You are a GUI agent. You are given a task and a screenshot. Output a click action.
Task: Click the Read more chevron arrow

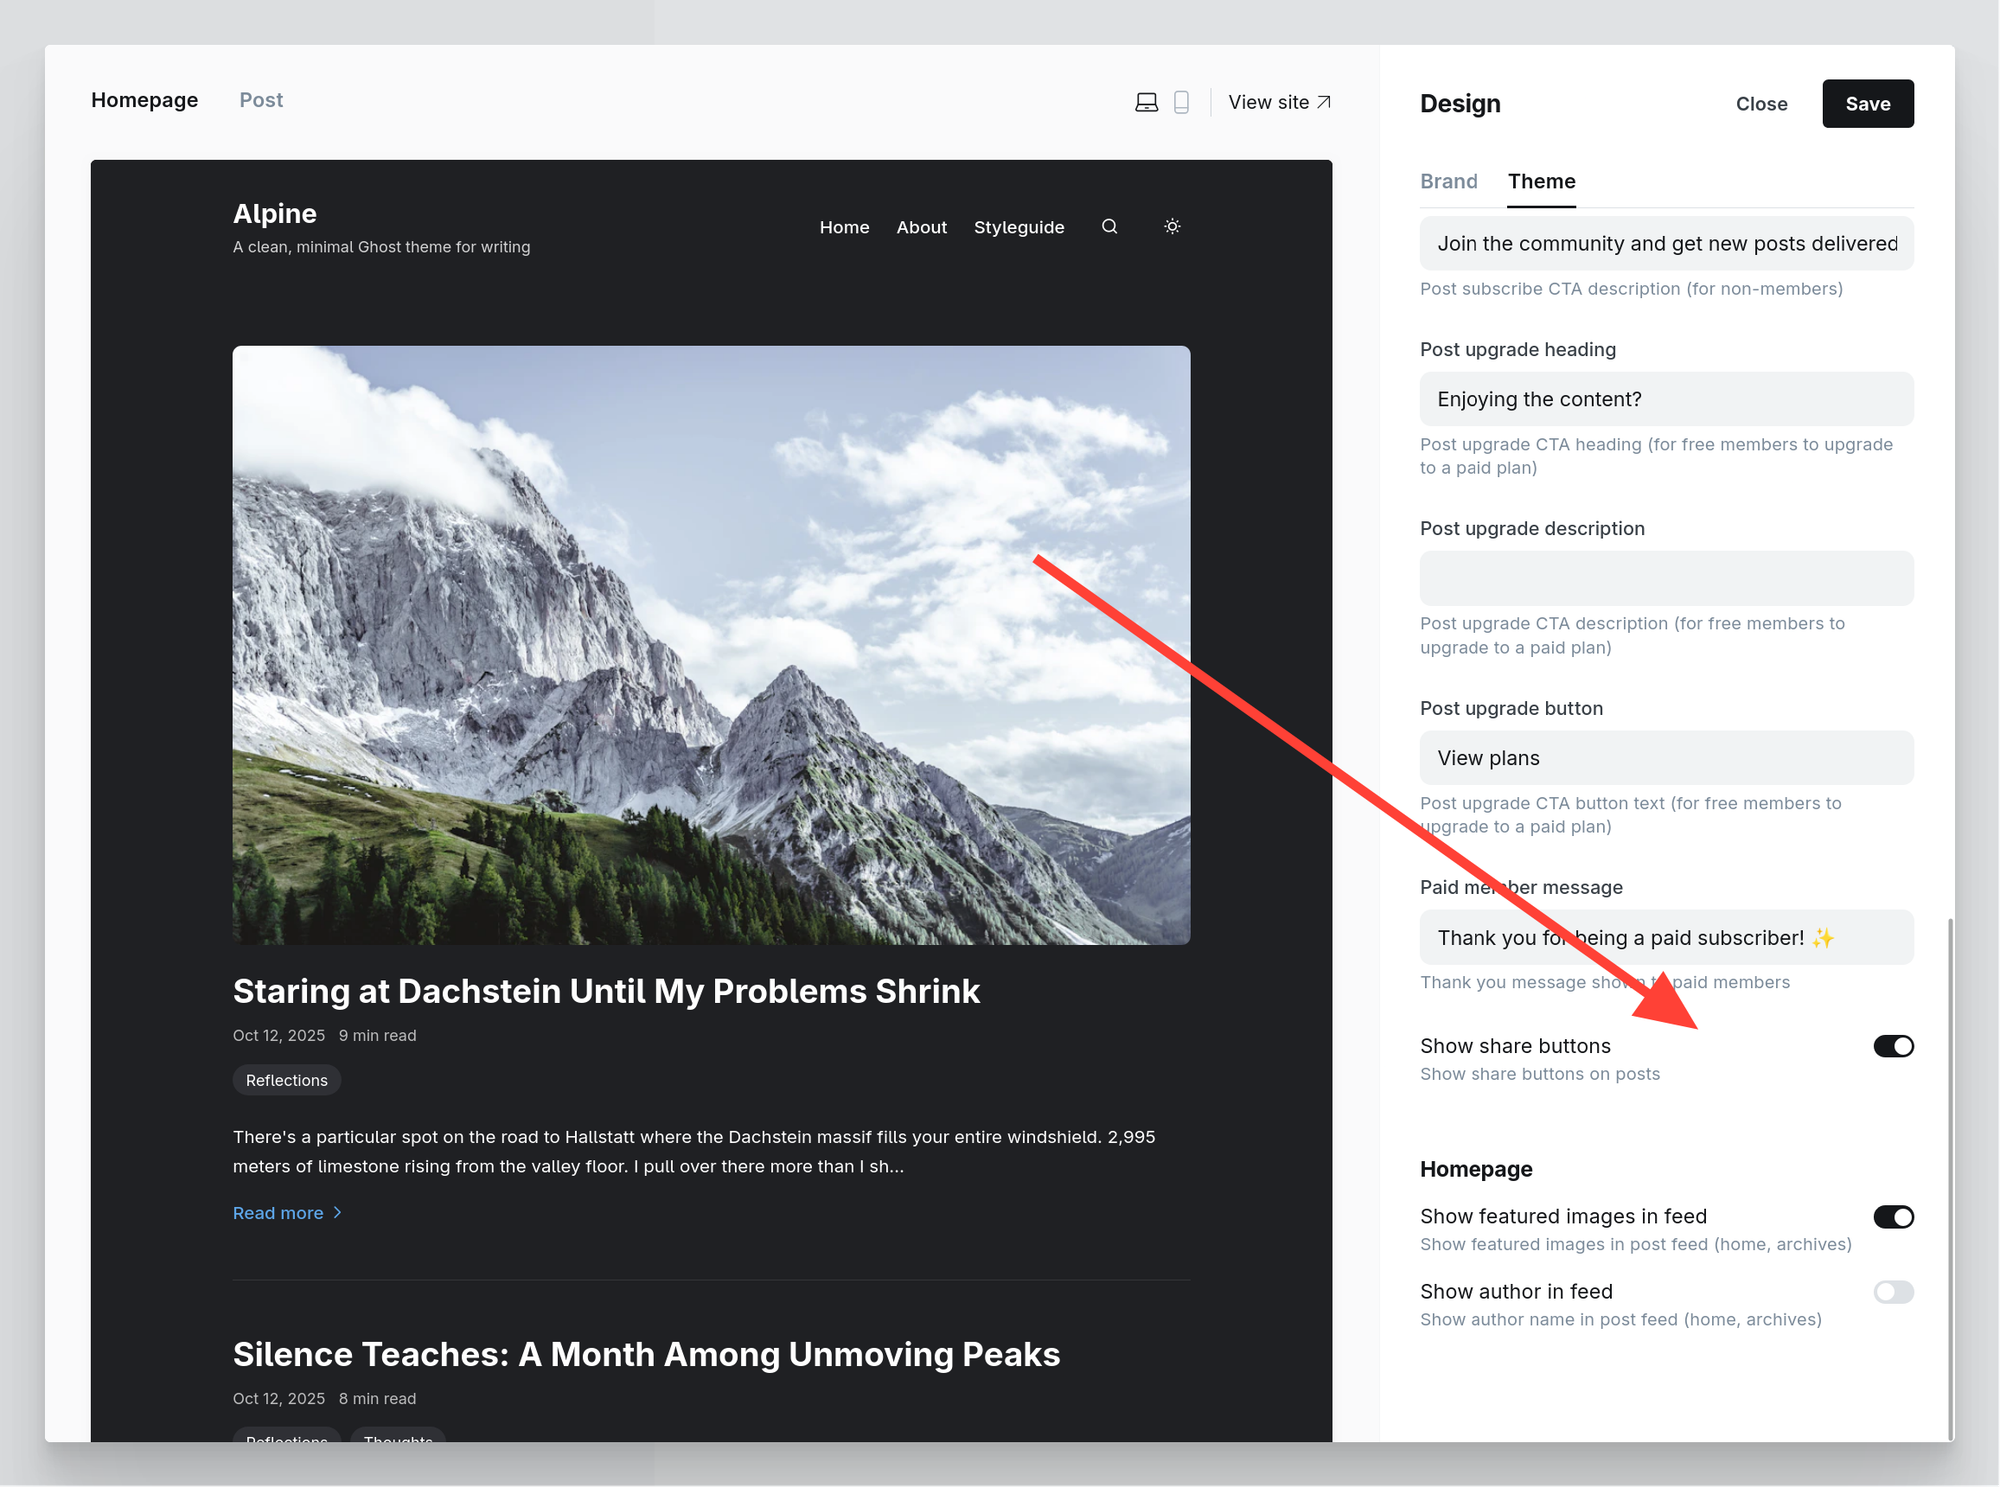[338, 1212]
